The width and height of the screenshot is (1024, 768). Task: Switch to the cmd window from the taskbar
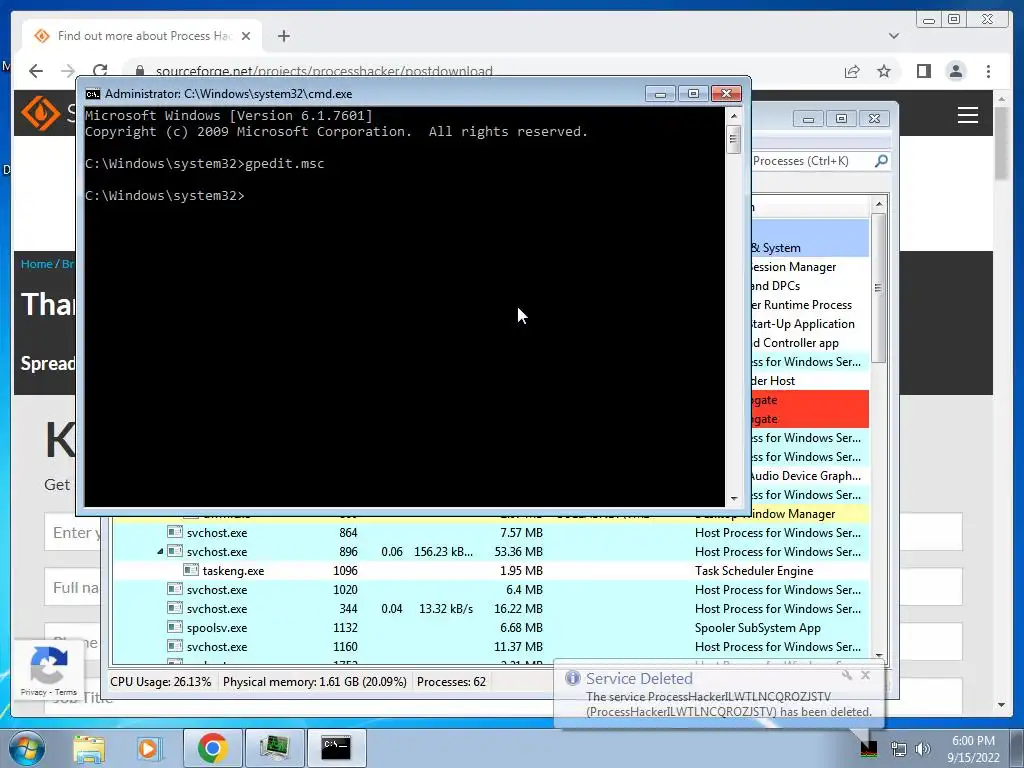pyautogui.click(x=336, y=748)
